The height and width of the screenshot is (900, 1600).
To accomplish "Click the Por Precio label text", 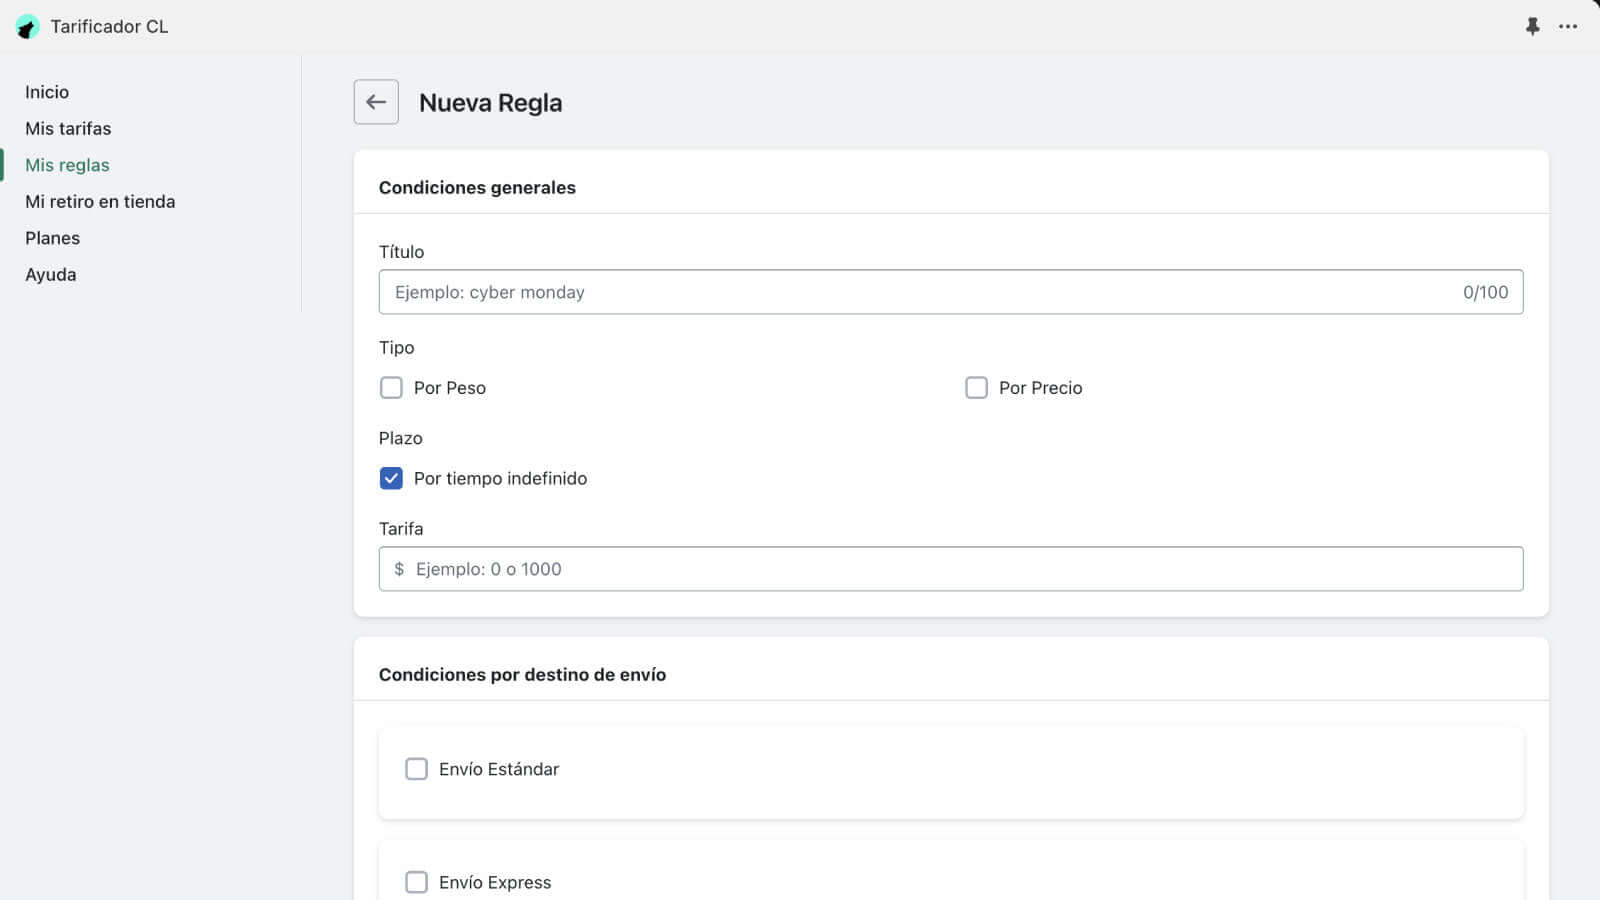I will point(1040,388).
